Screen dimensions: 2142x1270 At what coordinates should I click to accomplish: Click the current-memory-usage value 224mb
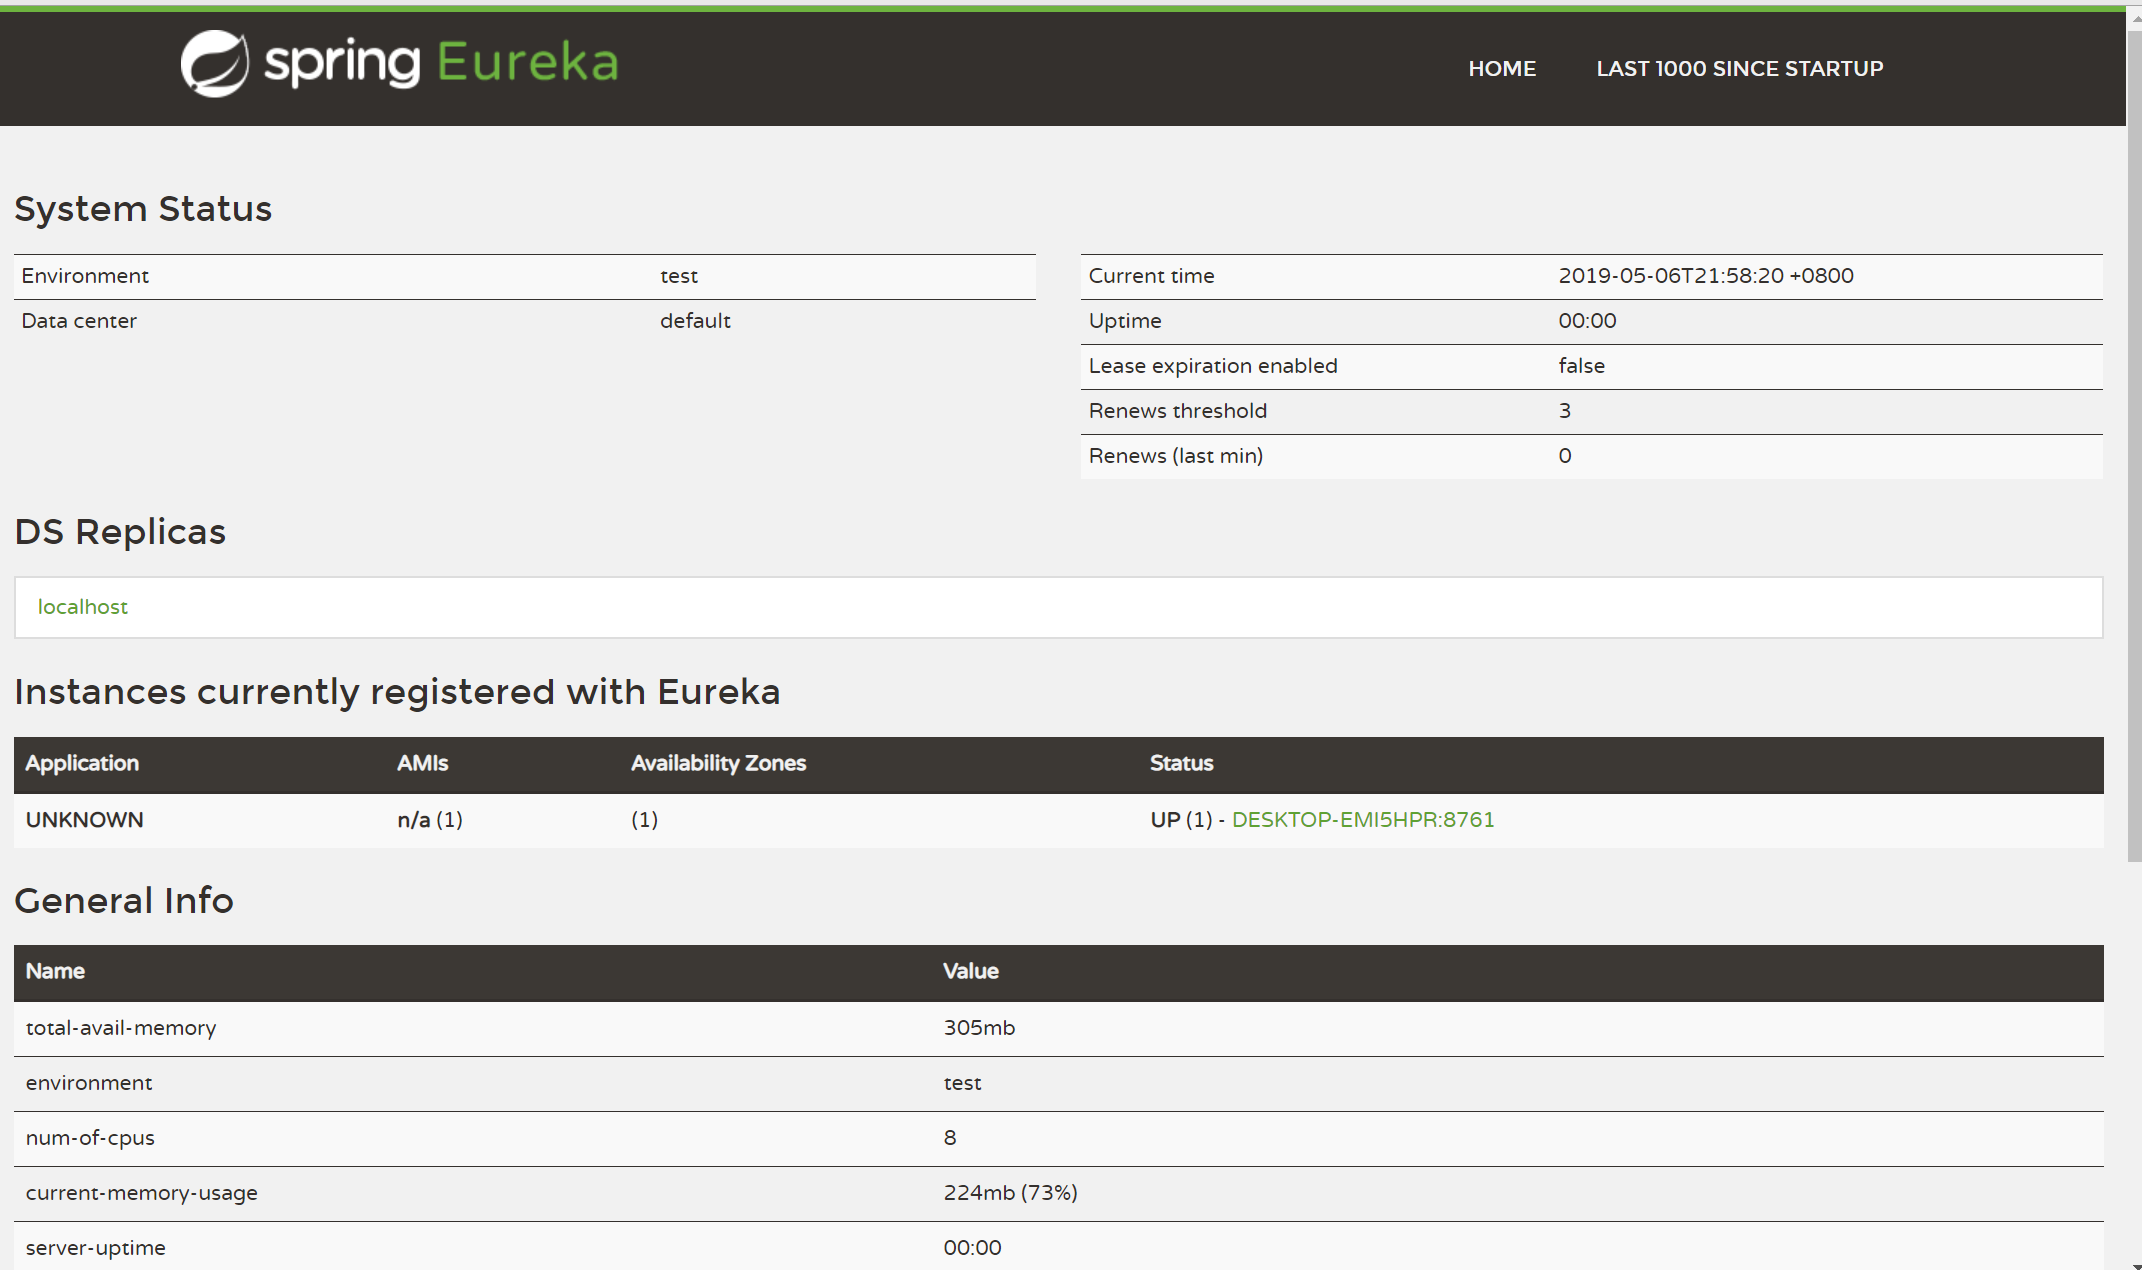click(1010, 1193)
